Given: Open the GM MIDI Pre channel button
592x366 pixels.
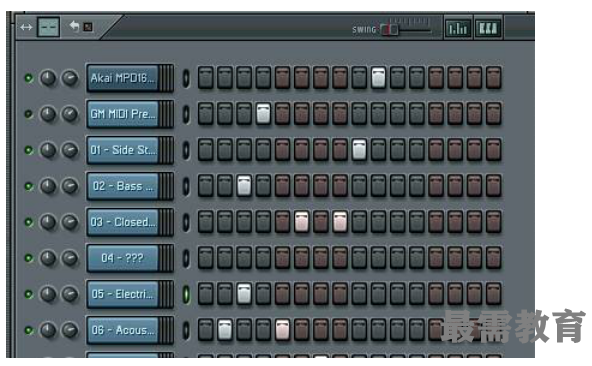Looking at the screenshot, I should tap(122, 114).
